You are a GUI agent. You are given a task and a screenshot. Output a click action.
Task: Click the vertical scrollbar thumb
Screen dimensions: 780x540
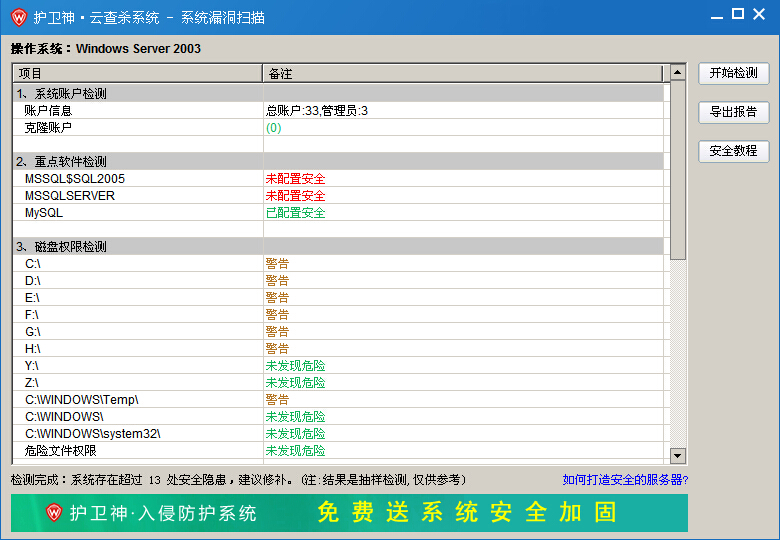tap(678, 170)
